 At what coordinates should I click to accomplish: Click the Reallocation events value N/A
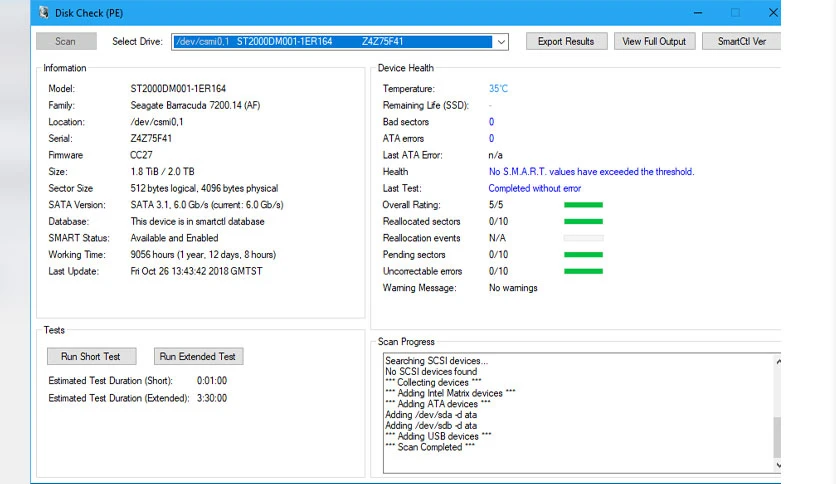pos(497,238)
